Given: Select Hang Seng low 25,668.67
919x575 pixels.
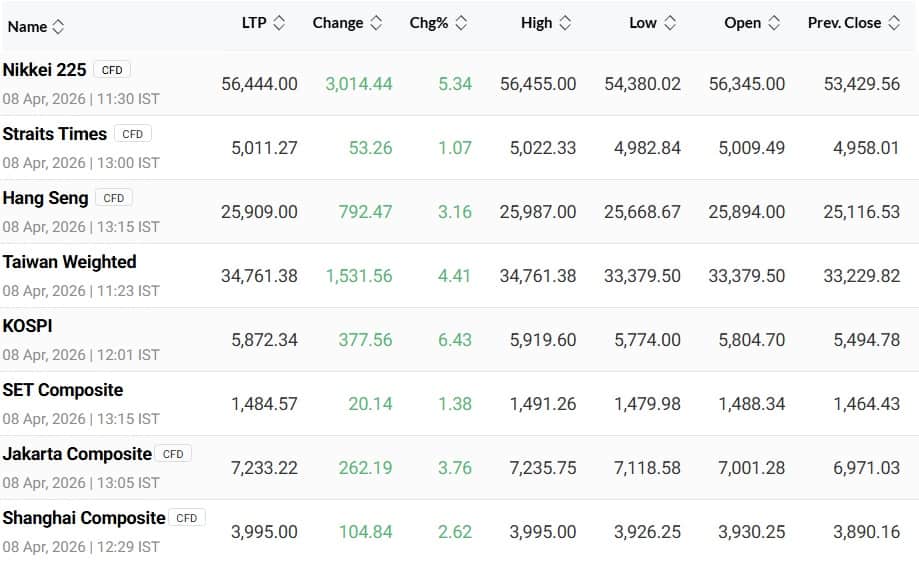Looking at the screenshot, I should point(642,212).
